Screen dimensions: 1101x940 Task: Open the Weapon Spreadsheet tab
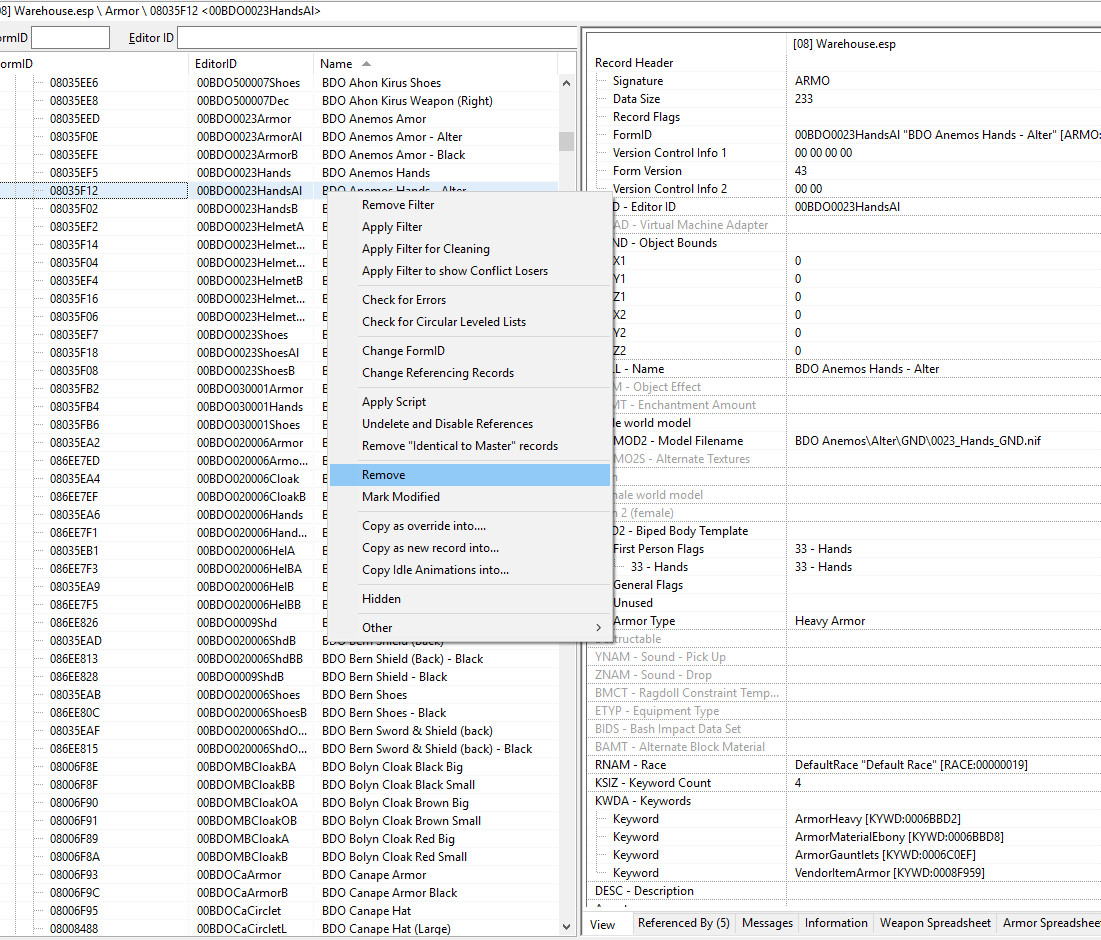tap(934, 923)
